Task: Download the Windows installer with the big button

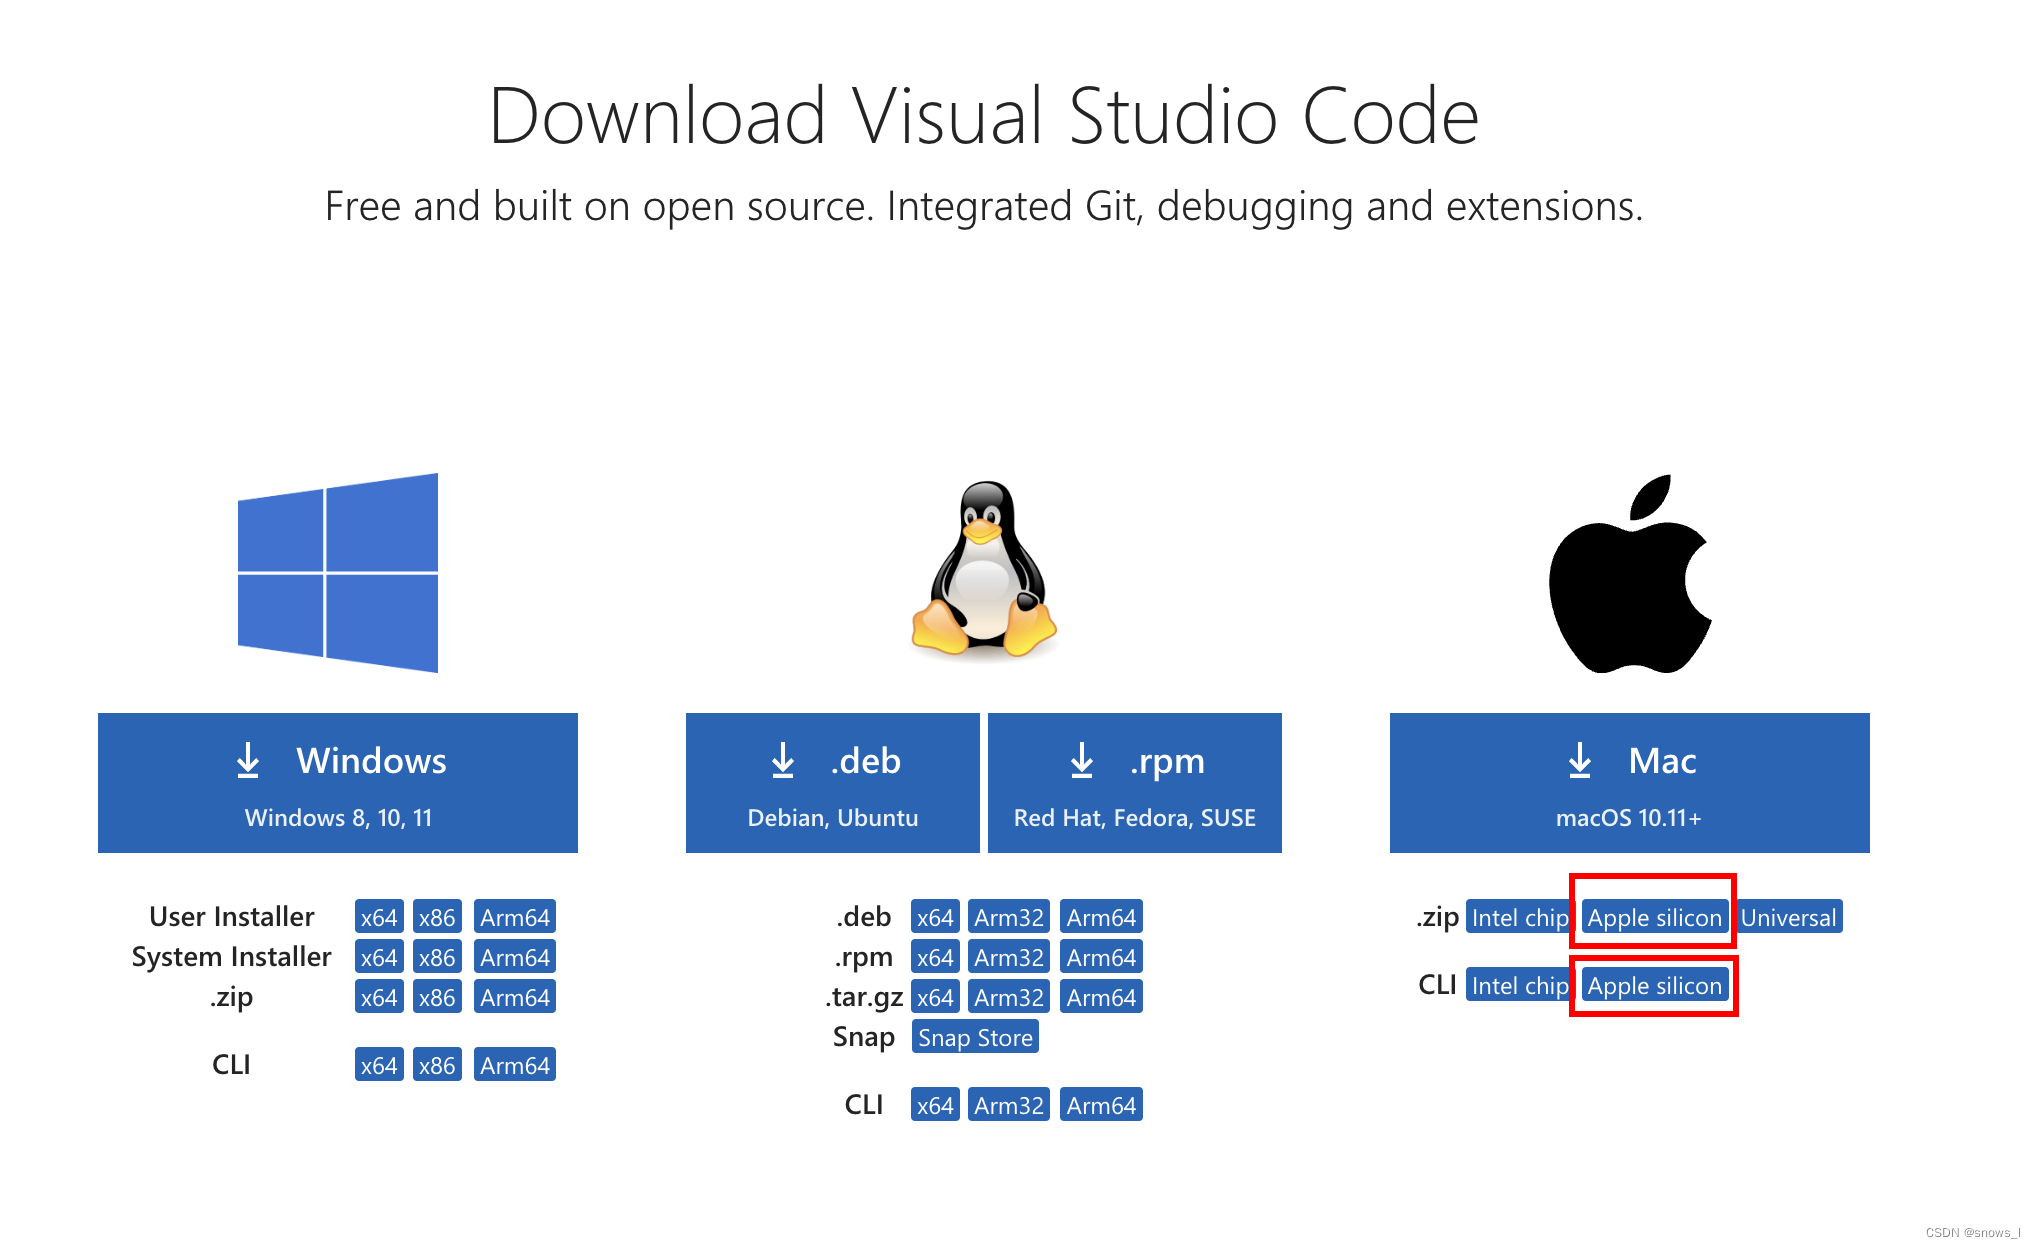Action: pyautogui.click(x=338, y=783)
